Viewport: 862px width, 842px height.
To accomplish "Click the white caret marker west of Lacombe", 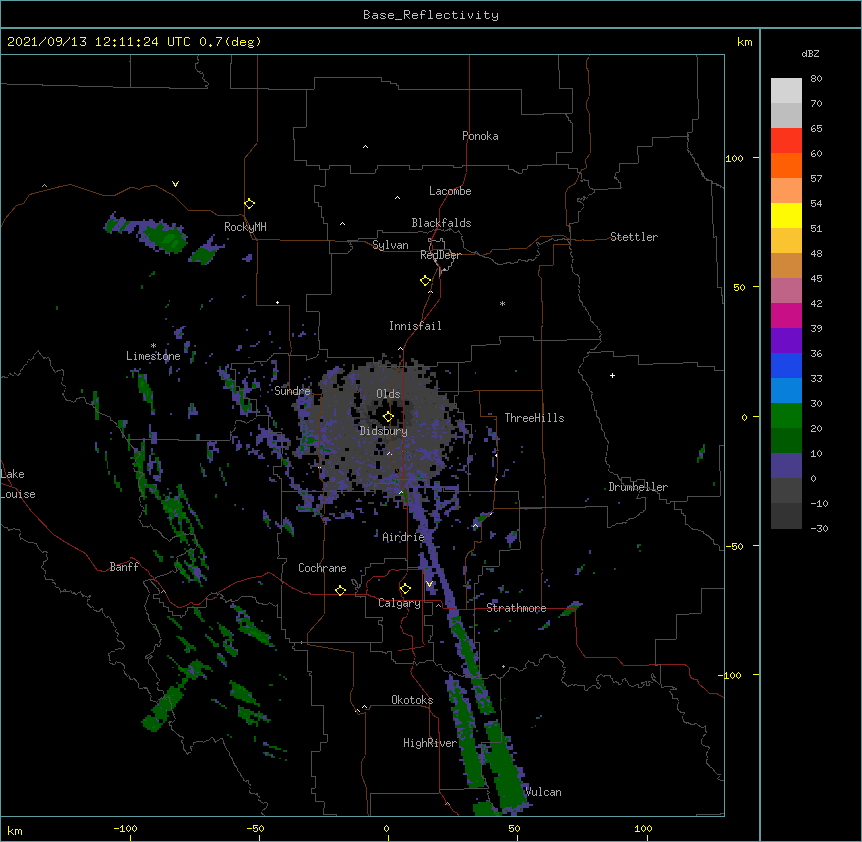I will [397, 198].
